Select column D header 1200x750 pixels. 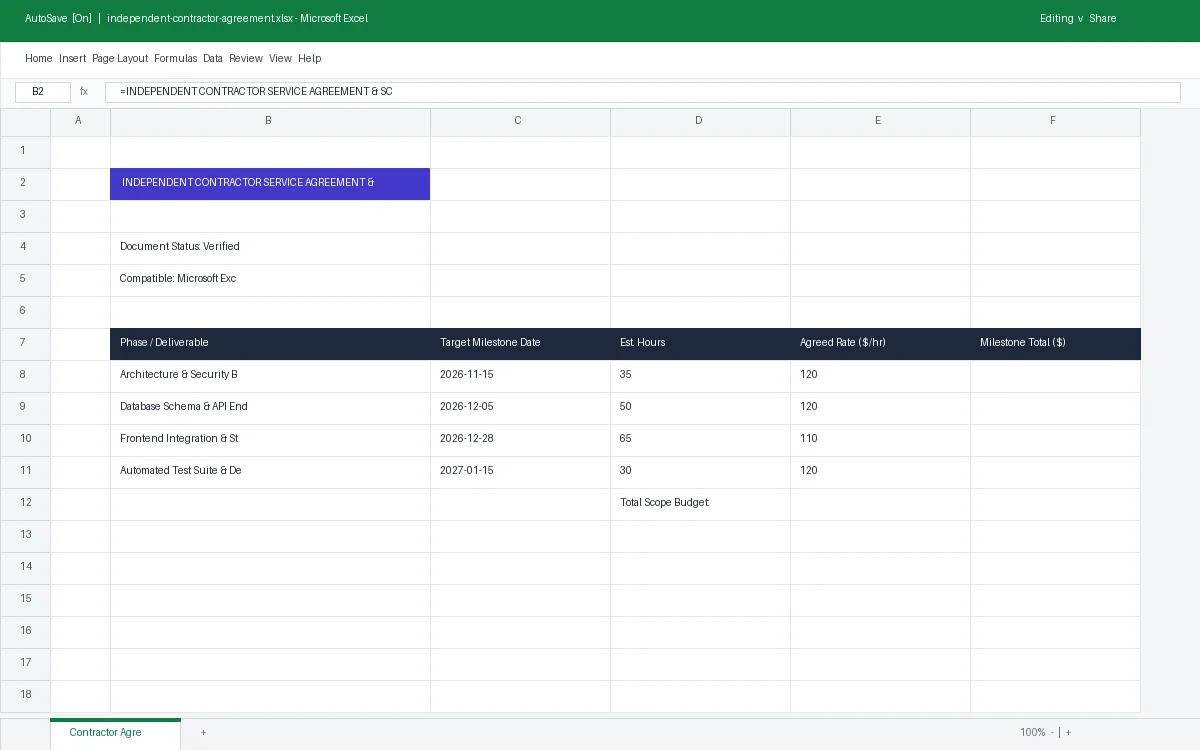click(x=700, y=121)
